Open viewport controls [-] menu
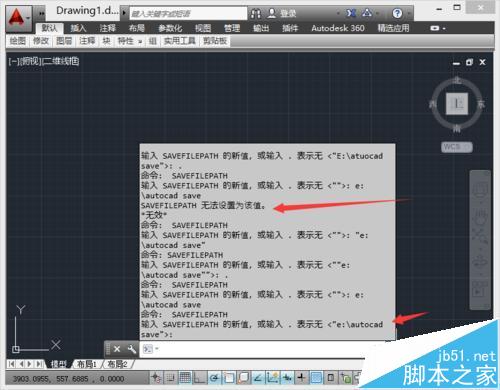The image size is (500, 390). (13, 61)
